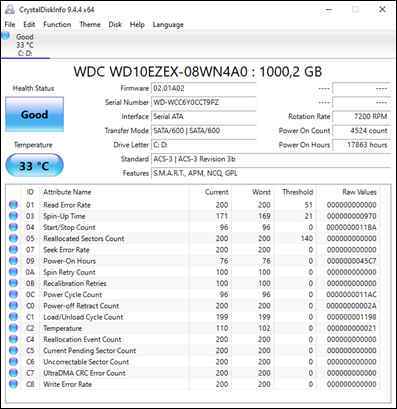
Task: Click the Load/Unload Cycle Count status icon
Action: [x=13, y=317]
